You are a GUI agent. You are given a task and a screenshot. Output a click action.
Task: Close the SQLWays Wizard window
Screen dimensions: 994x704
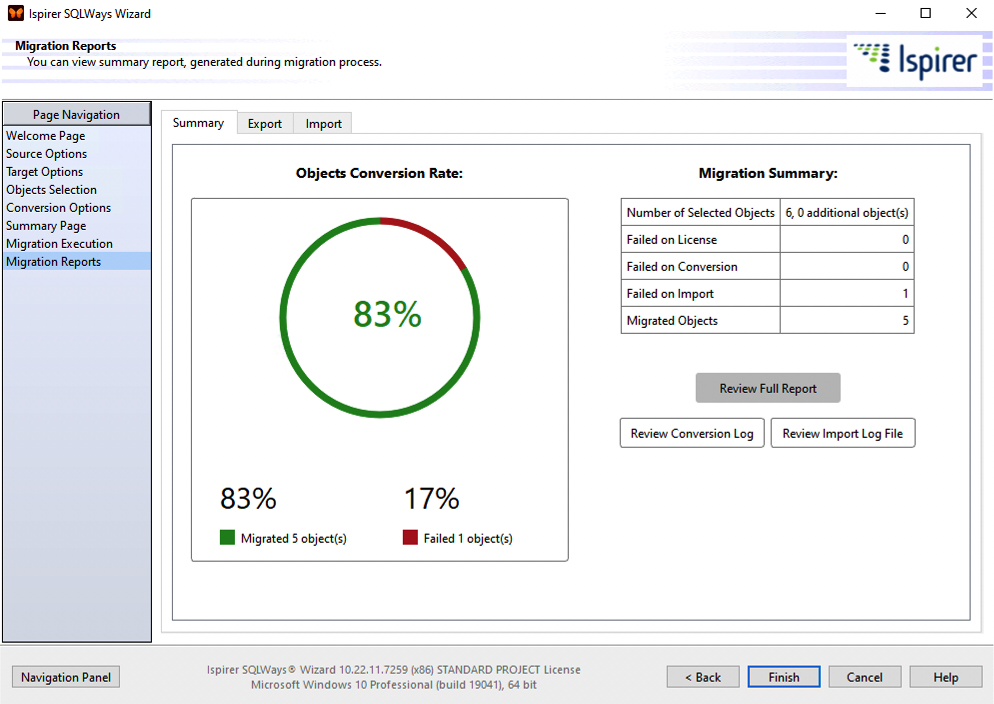pos(971,13)
